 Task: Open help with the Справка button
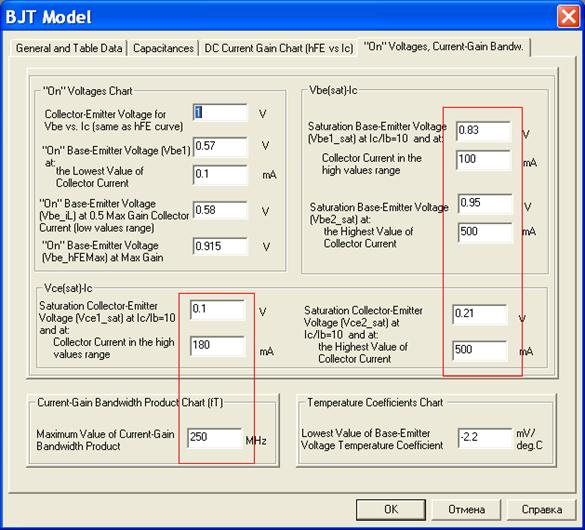(541, 509)
